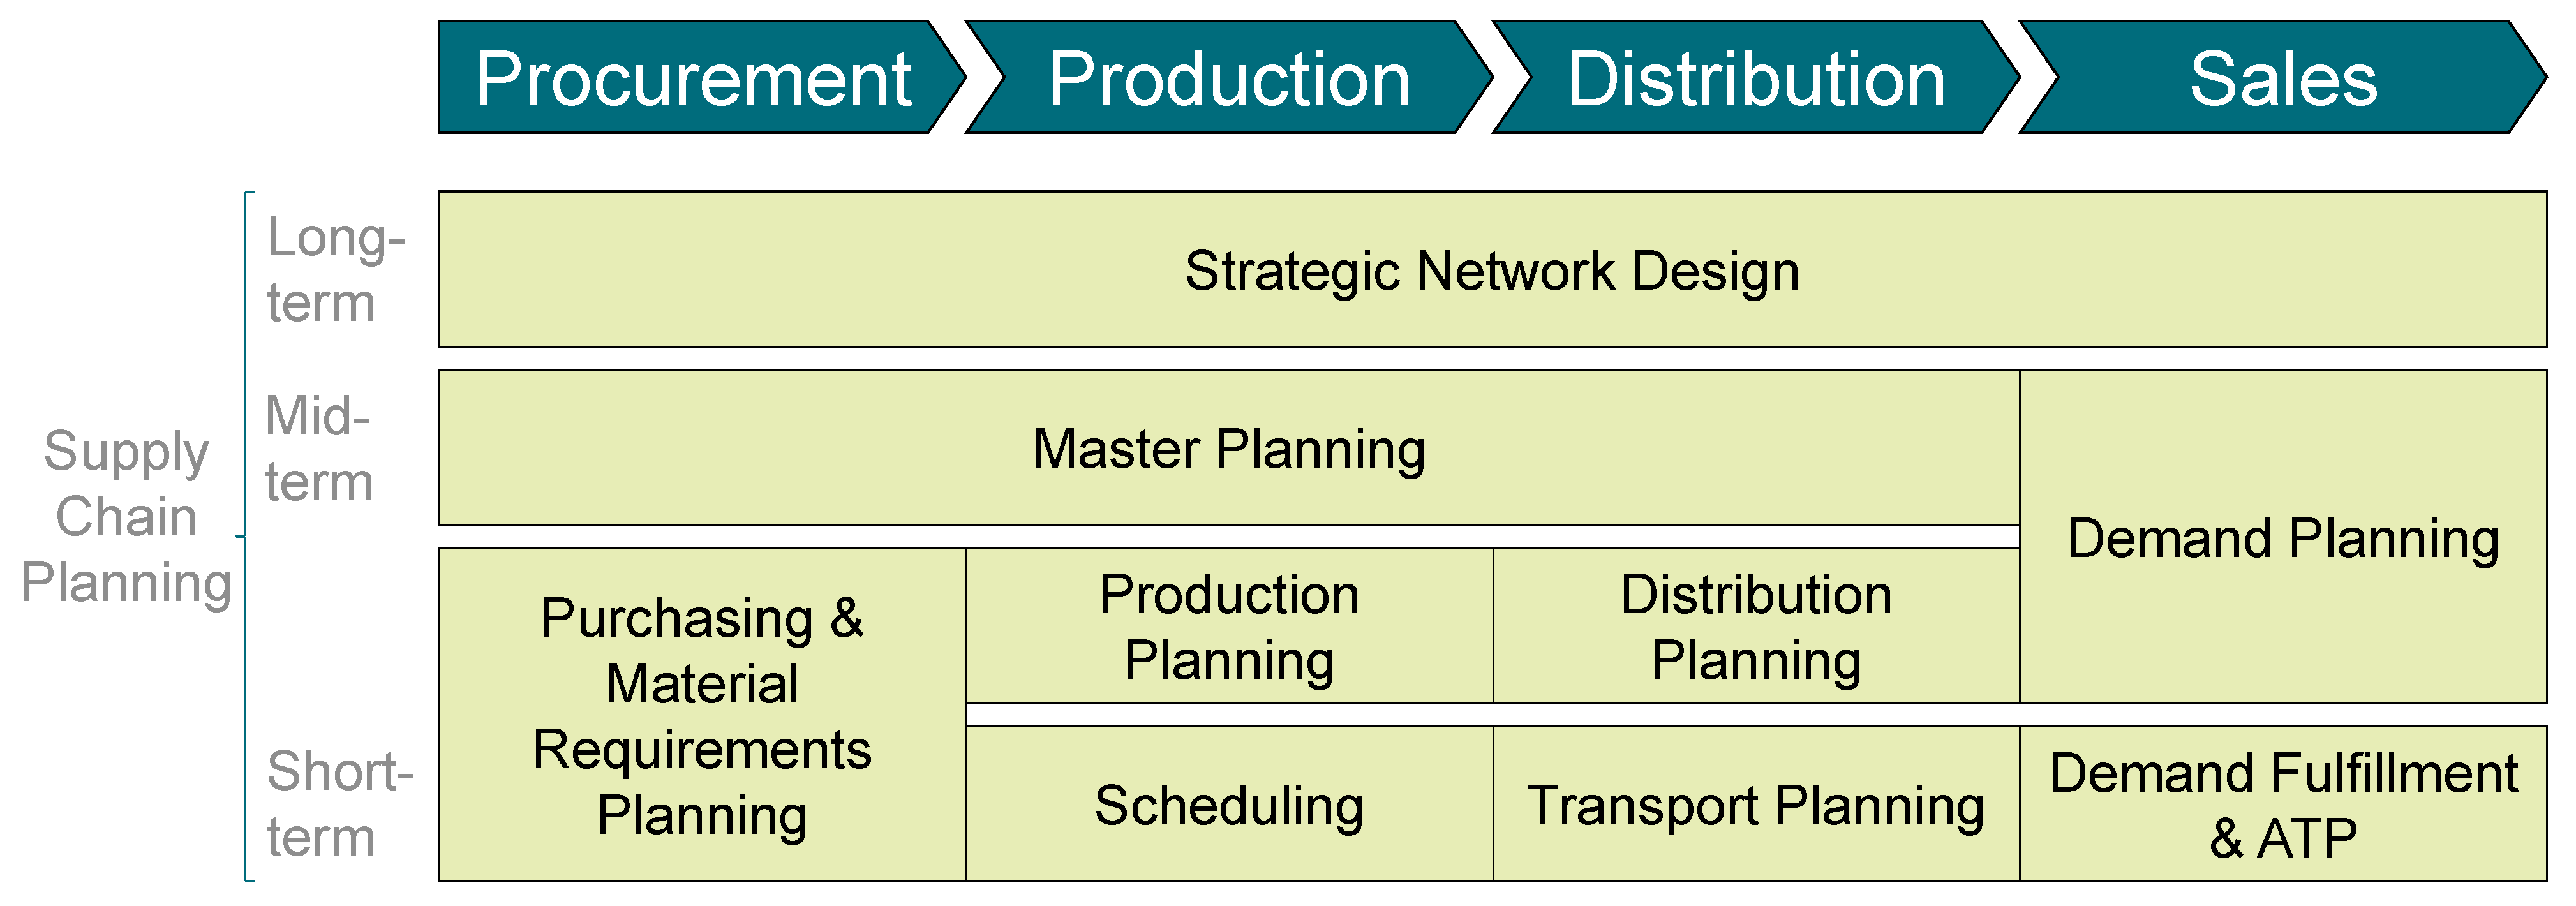This screenshot has height=906, width=2576.
Task: Click the Supply Chain Planning label
Action: click(x=126, y=516)
